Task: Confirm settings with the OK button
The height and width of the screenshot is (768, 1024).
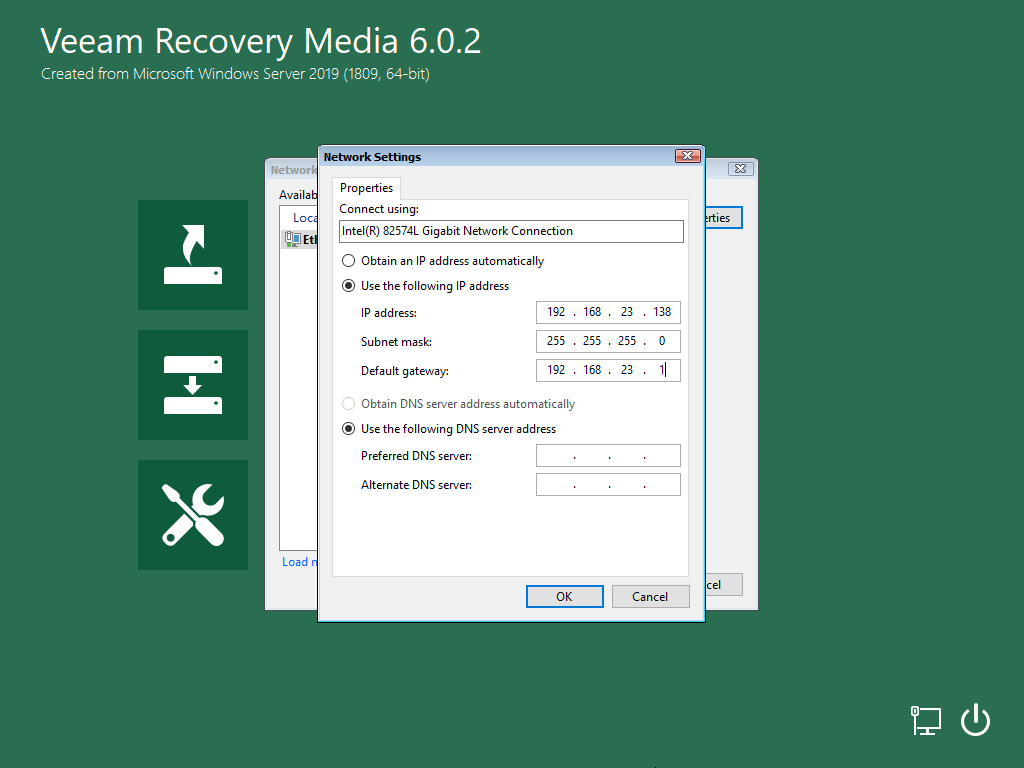Action: click(564, 596)
